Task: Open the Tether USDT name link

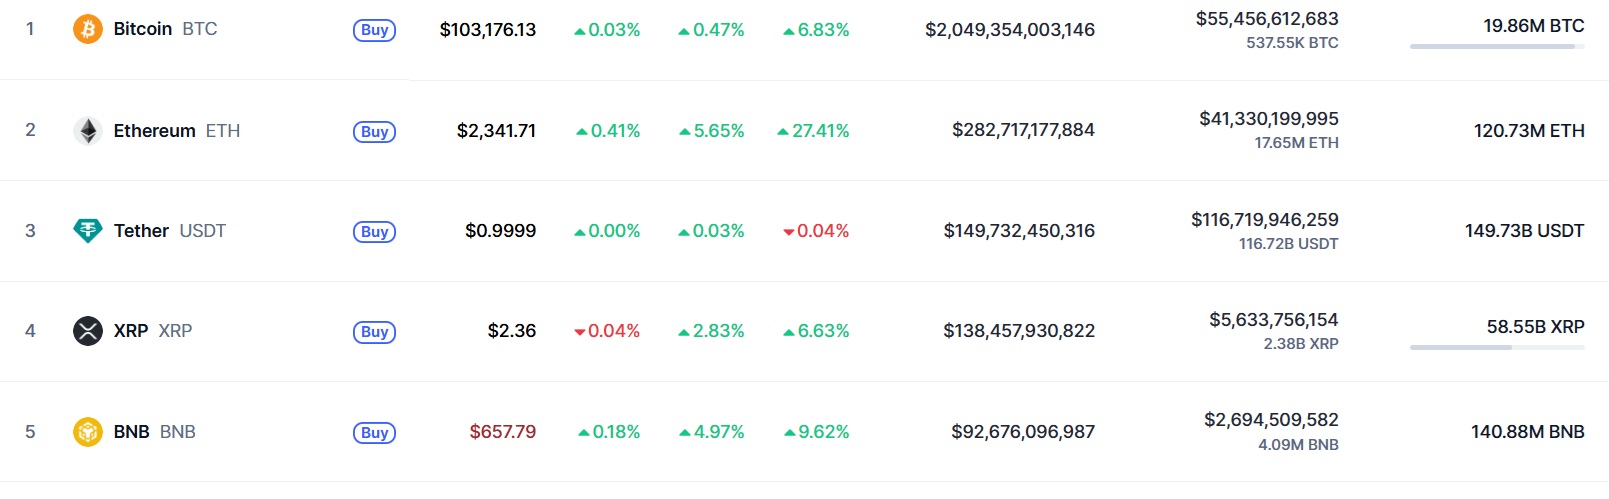Action: click(x=170, y=231)
